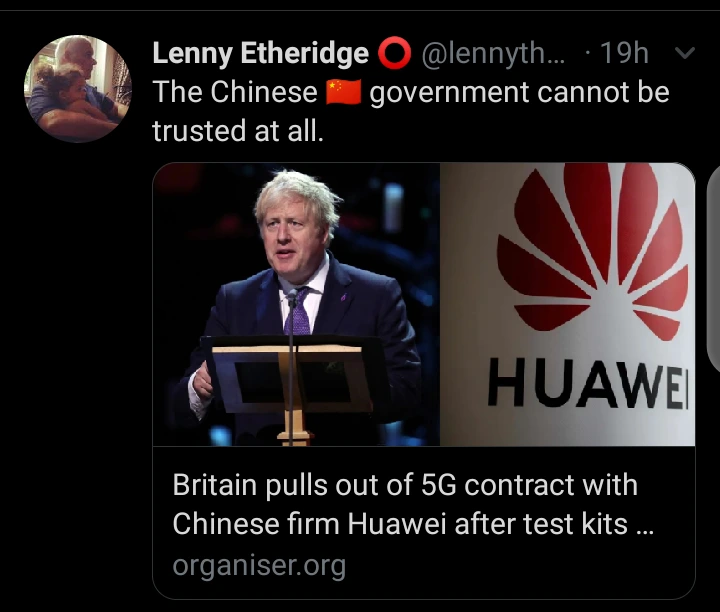Open the organiser.org domain link
The width and height of the screenshot is (720, 612).
259,566
